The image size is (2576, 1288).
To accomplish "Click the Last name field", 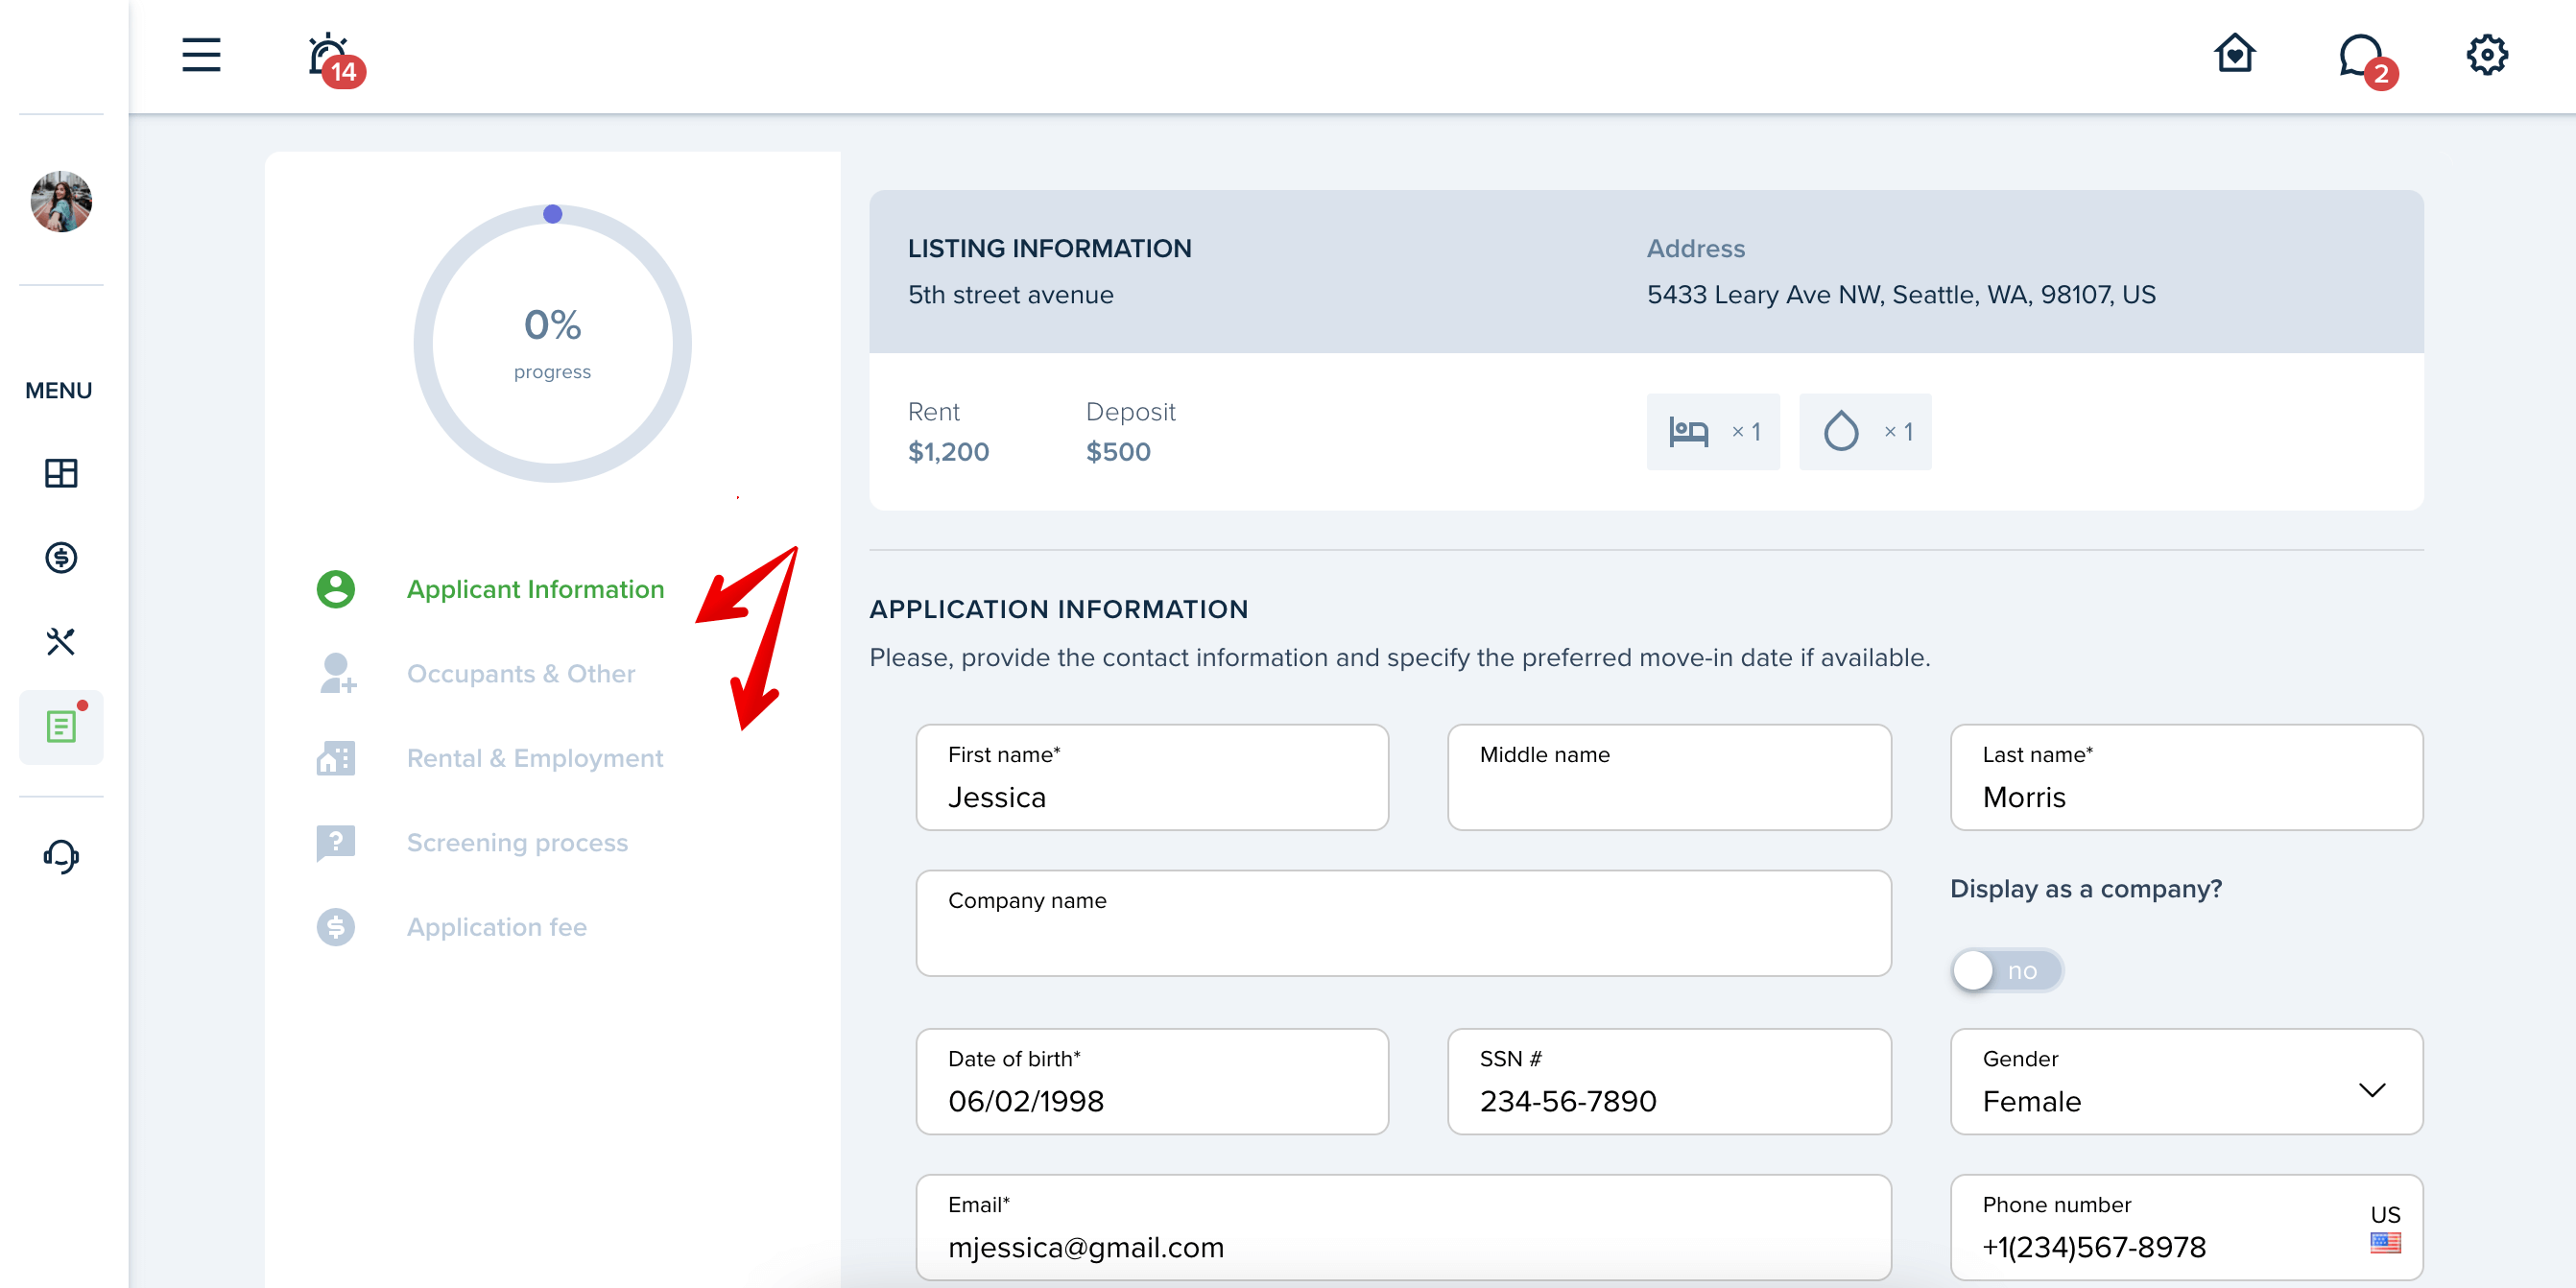I will tap(2186, 777).
